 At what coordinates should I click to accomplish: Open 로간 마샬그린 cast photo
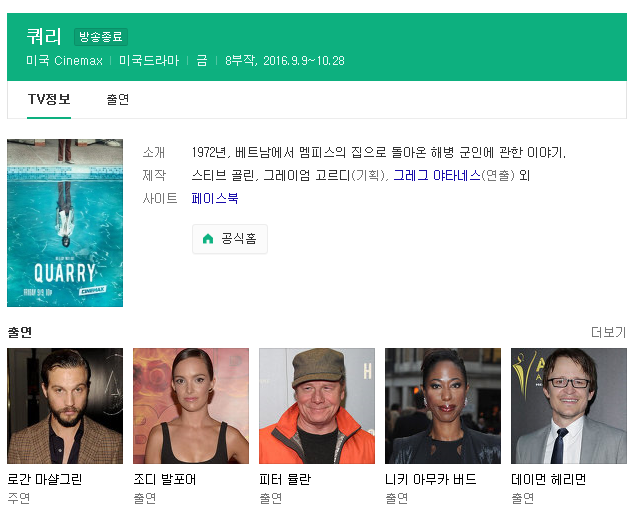tap(65, 406)
